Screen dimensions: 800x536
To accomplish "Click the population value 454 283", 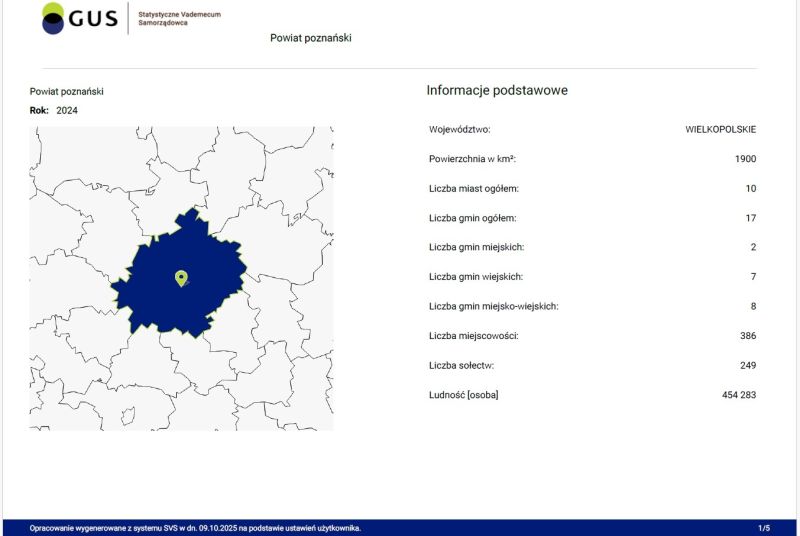I will tap(738, 395).
